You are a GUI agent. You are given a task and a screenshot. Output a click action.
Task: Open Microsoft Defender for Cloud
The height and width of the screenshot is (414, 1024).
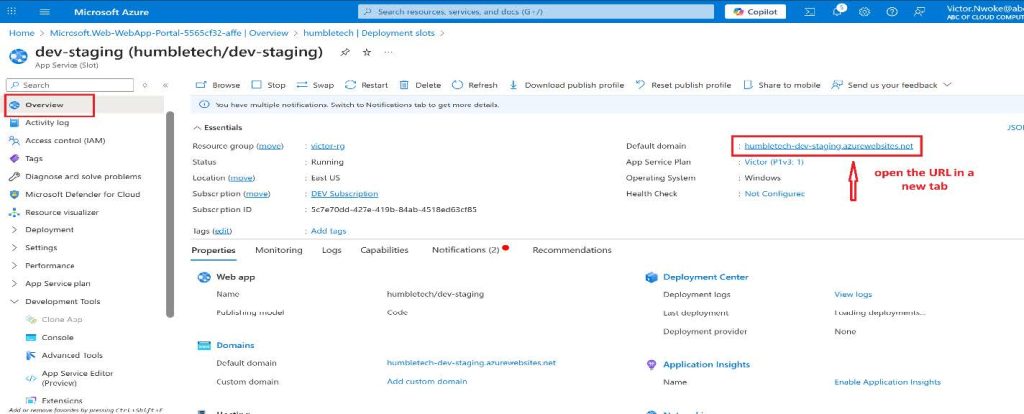82,194
